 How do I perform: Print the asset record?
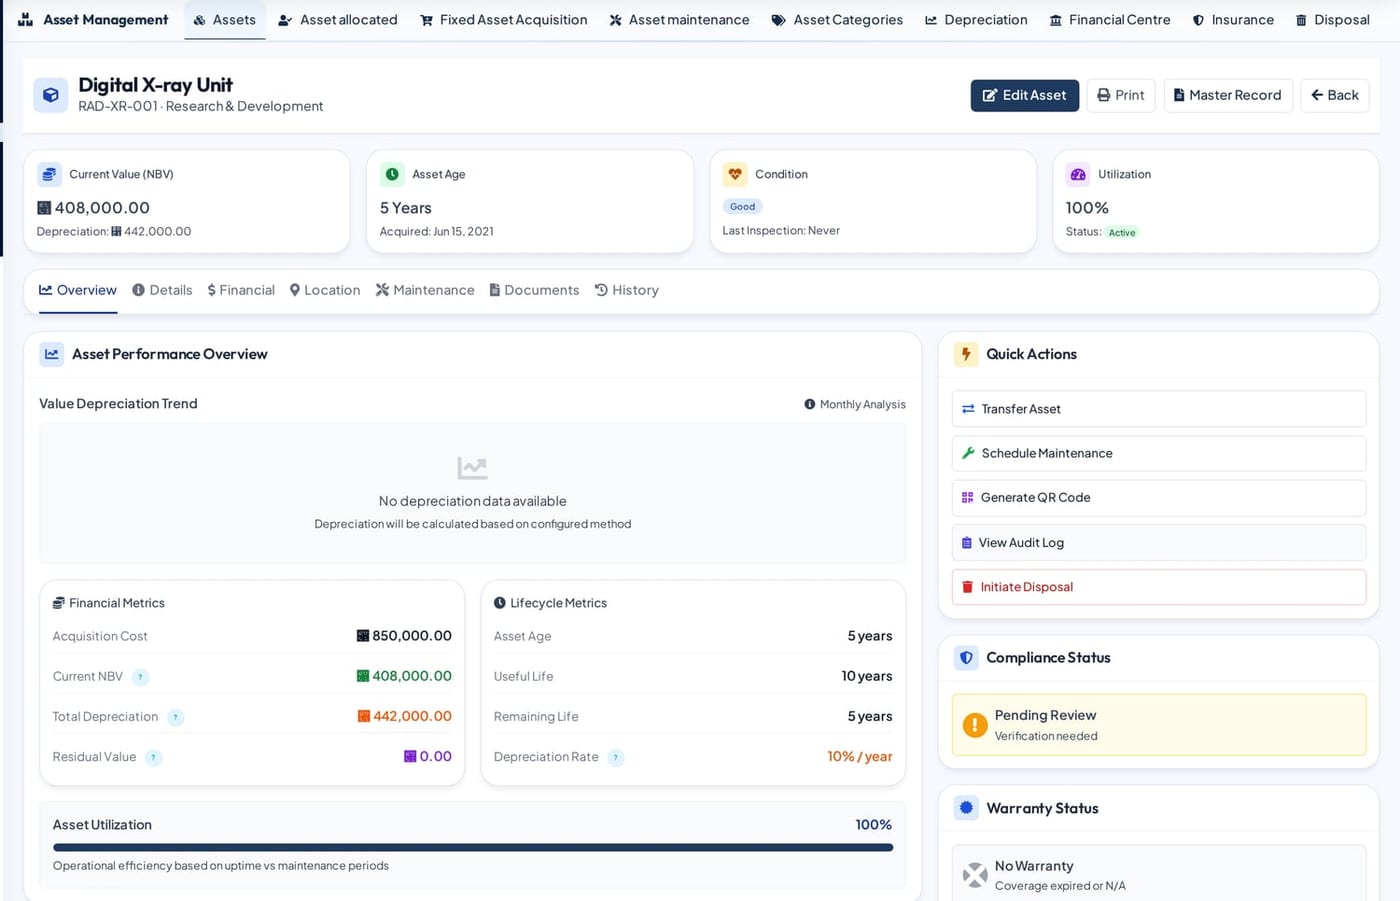pos(1121,95)
